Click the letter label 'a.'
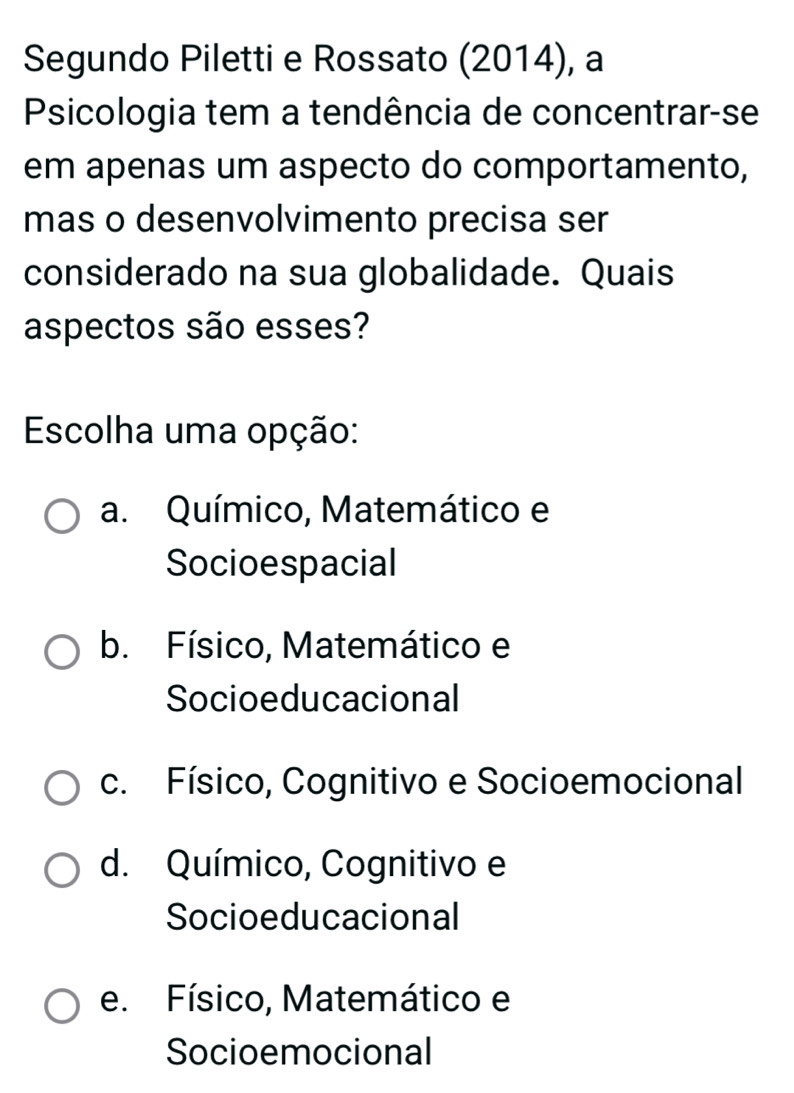 pyautogui.click(x=115, y=511)
